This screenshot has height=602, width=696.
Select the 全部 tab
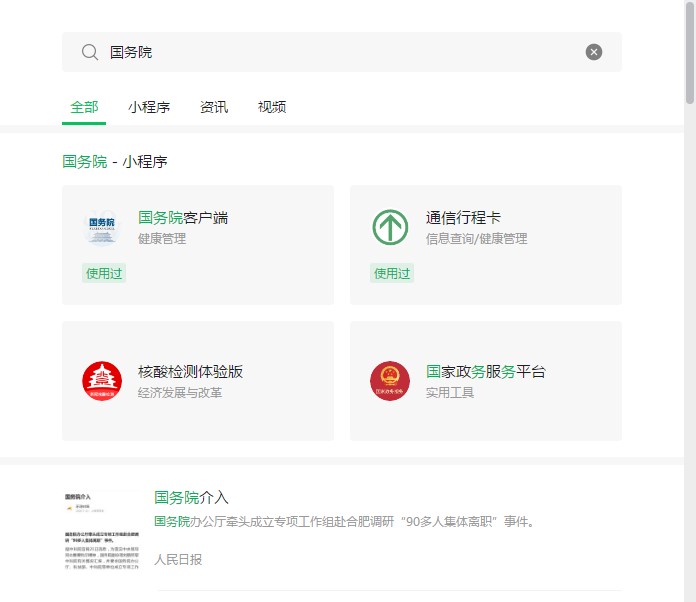click(84, 107)
